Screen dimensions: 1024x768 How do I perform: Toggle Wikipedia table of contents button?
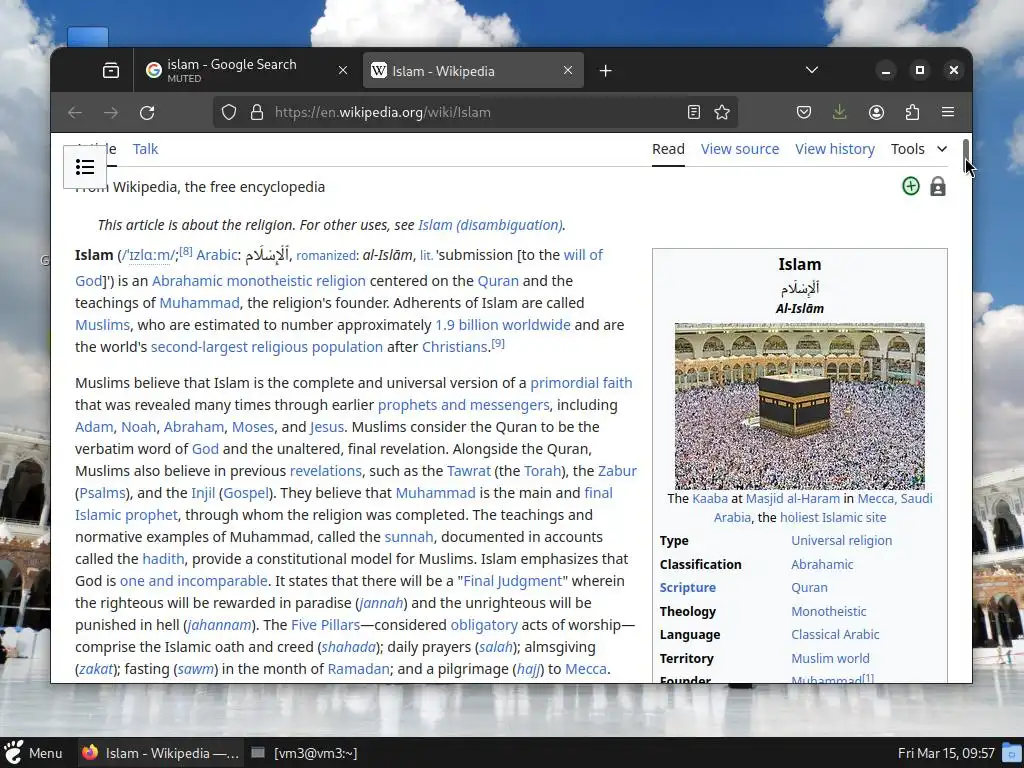[85, 167]
